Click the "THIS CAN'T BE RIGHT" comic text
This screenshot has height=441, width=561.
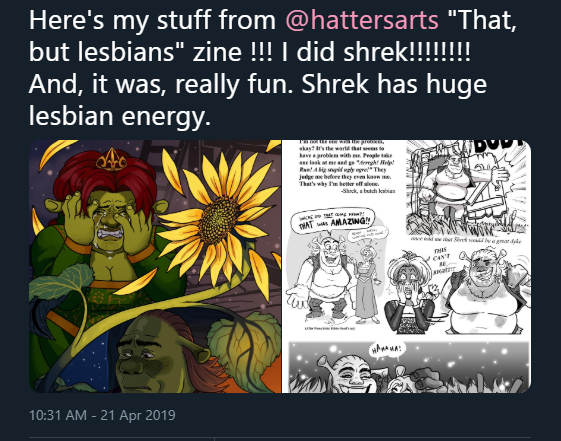(x=440, y=261)
